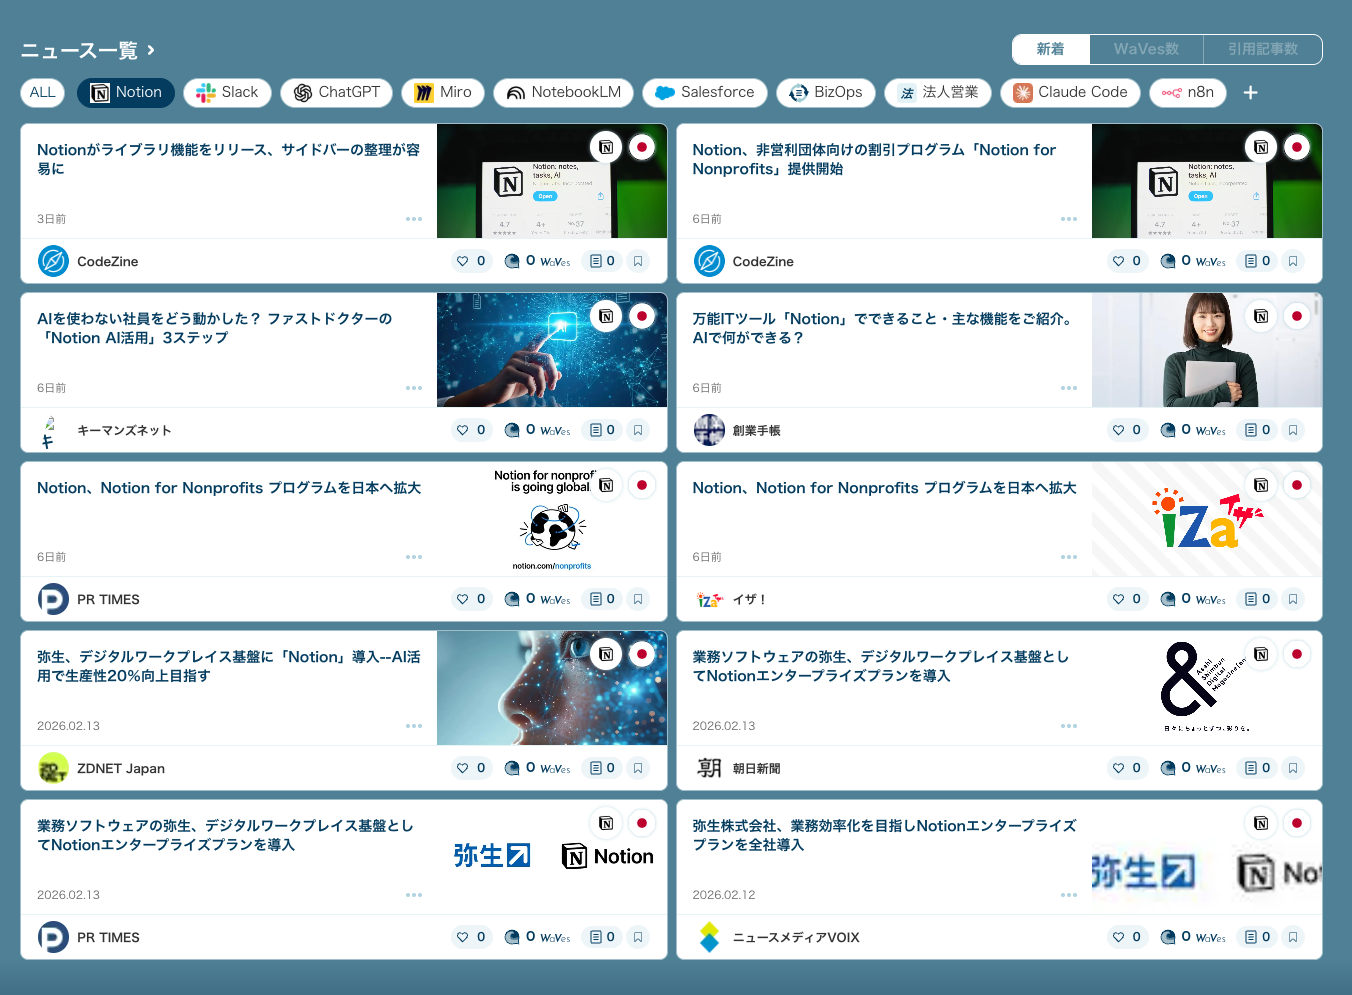1352x995 pixels.
Task: Like the Notionがライブラリ機能をリリース article
Action: [471, 261]
